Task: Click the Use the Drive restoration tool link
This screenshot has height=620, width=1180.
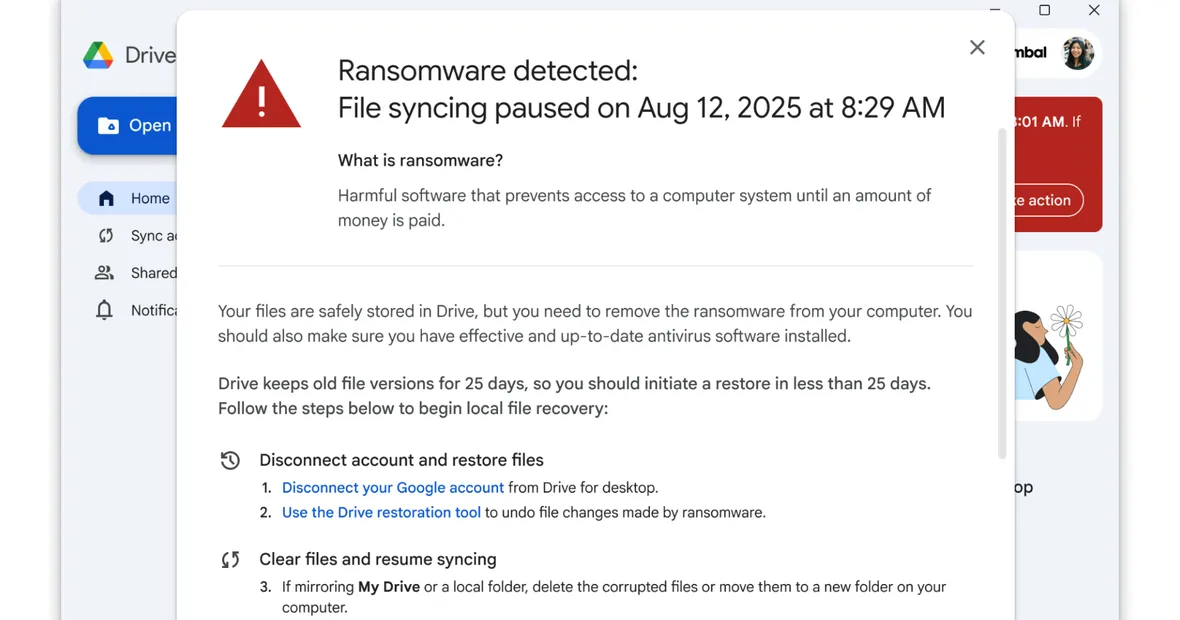Action: click(x=381, y=512)
